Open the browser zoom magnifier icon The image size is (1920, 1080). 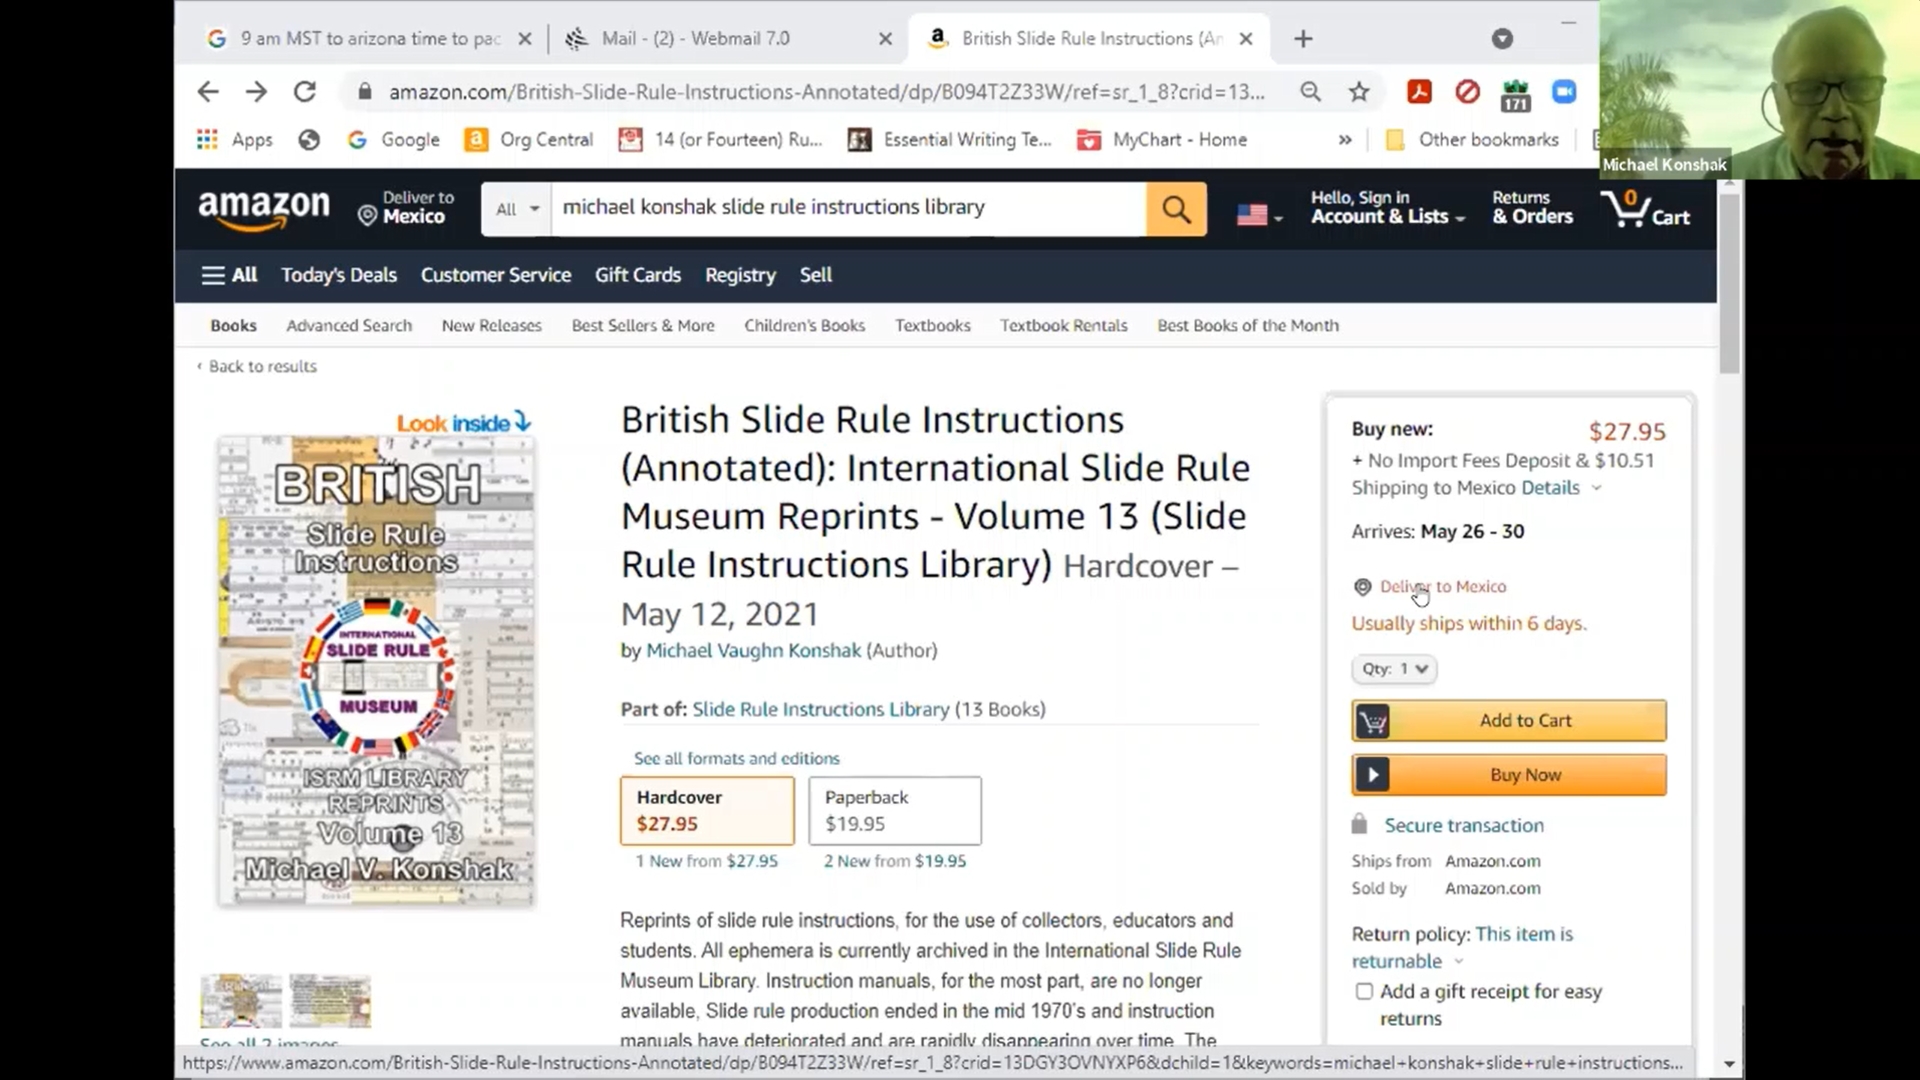click(1310, 92)
